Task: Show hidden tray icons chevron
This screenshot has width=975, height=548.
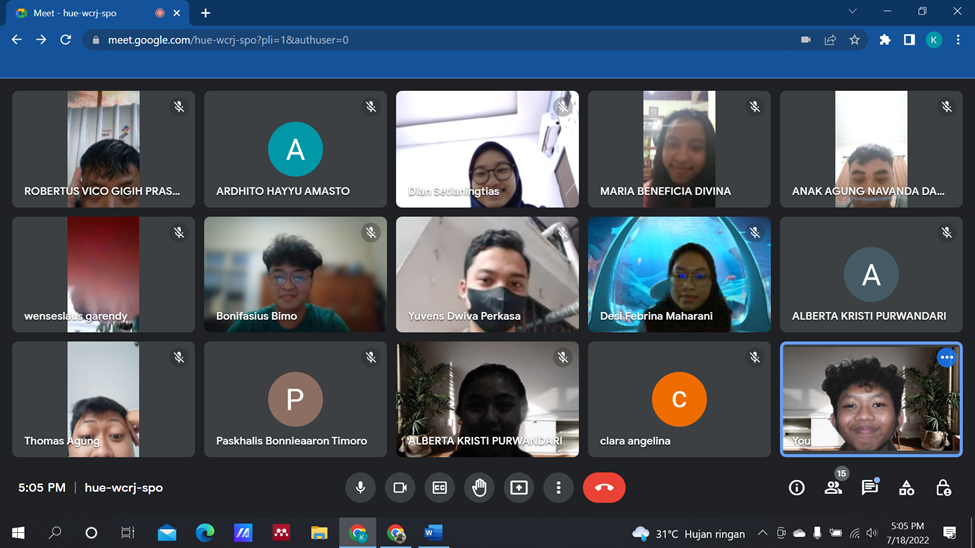Action: tap(762, 533)
